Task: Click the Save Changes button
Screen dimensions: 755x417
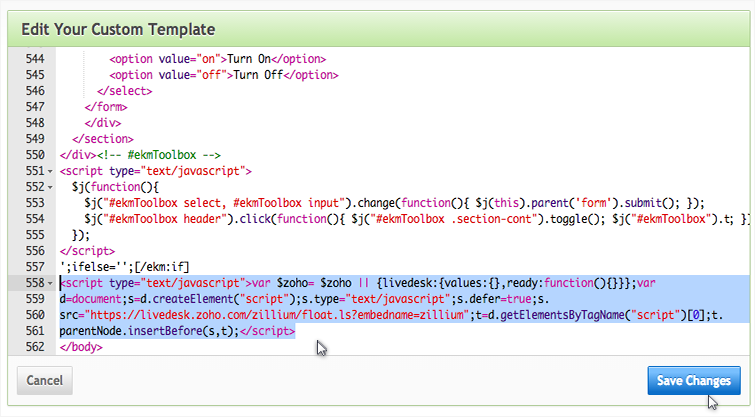Action: tap(694, 380)
